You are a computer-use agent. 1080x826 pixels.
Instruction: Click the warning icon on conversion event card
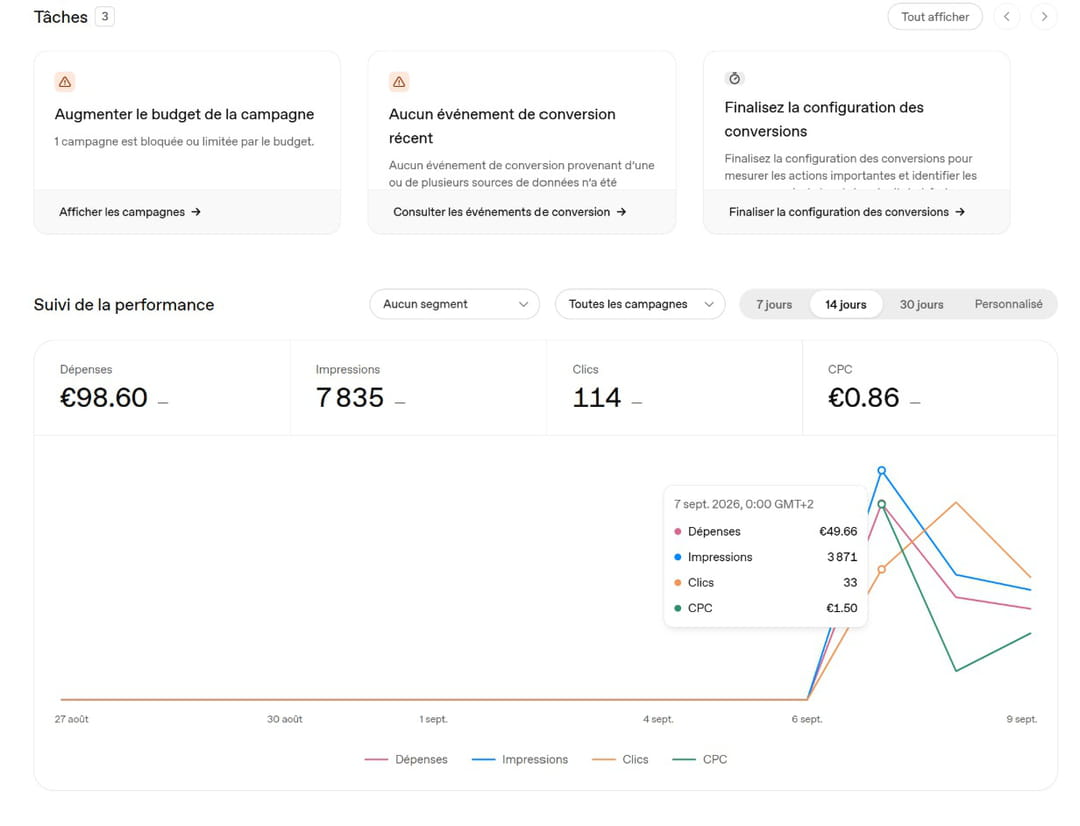(399, 82)
